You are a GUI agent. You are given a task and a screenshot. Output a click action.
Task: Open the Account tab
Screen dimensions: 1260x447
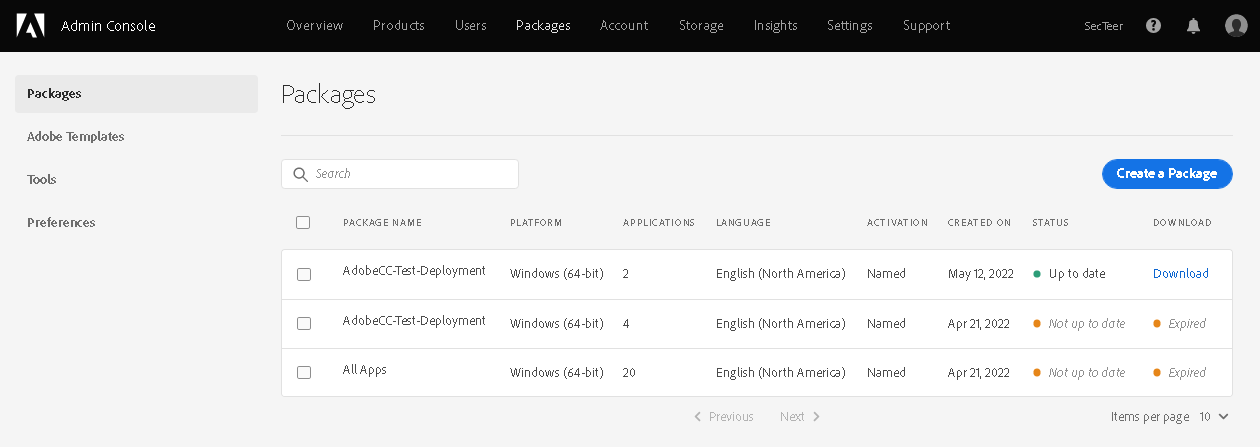coord(624,26)
